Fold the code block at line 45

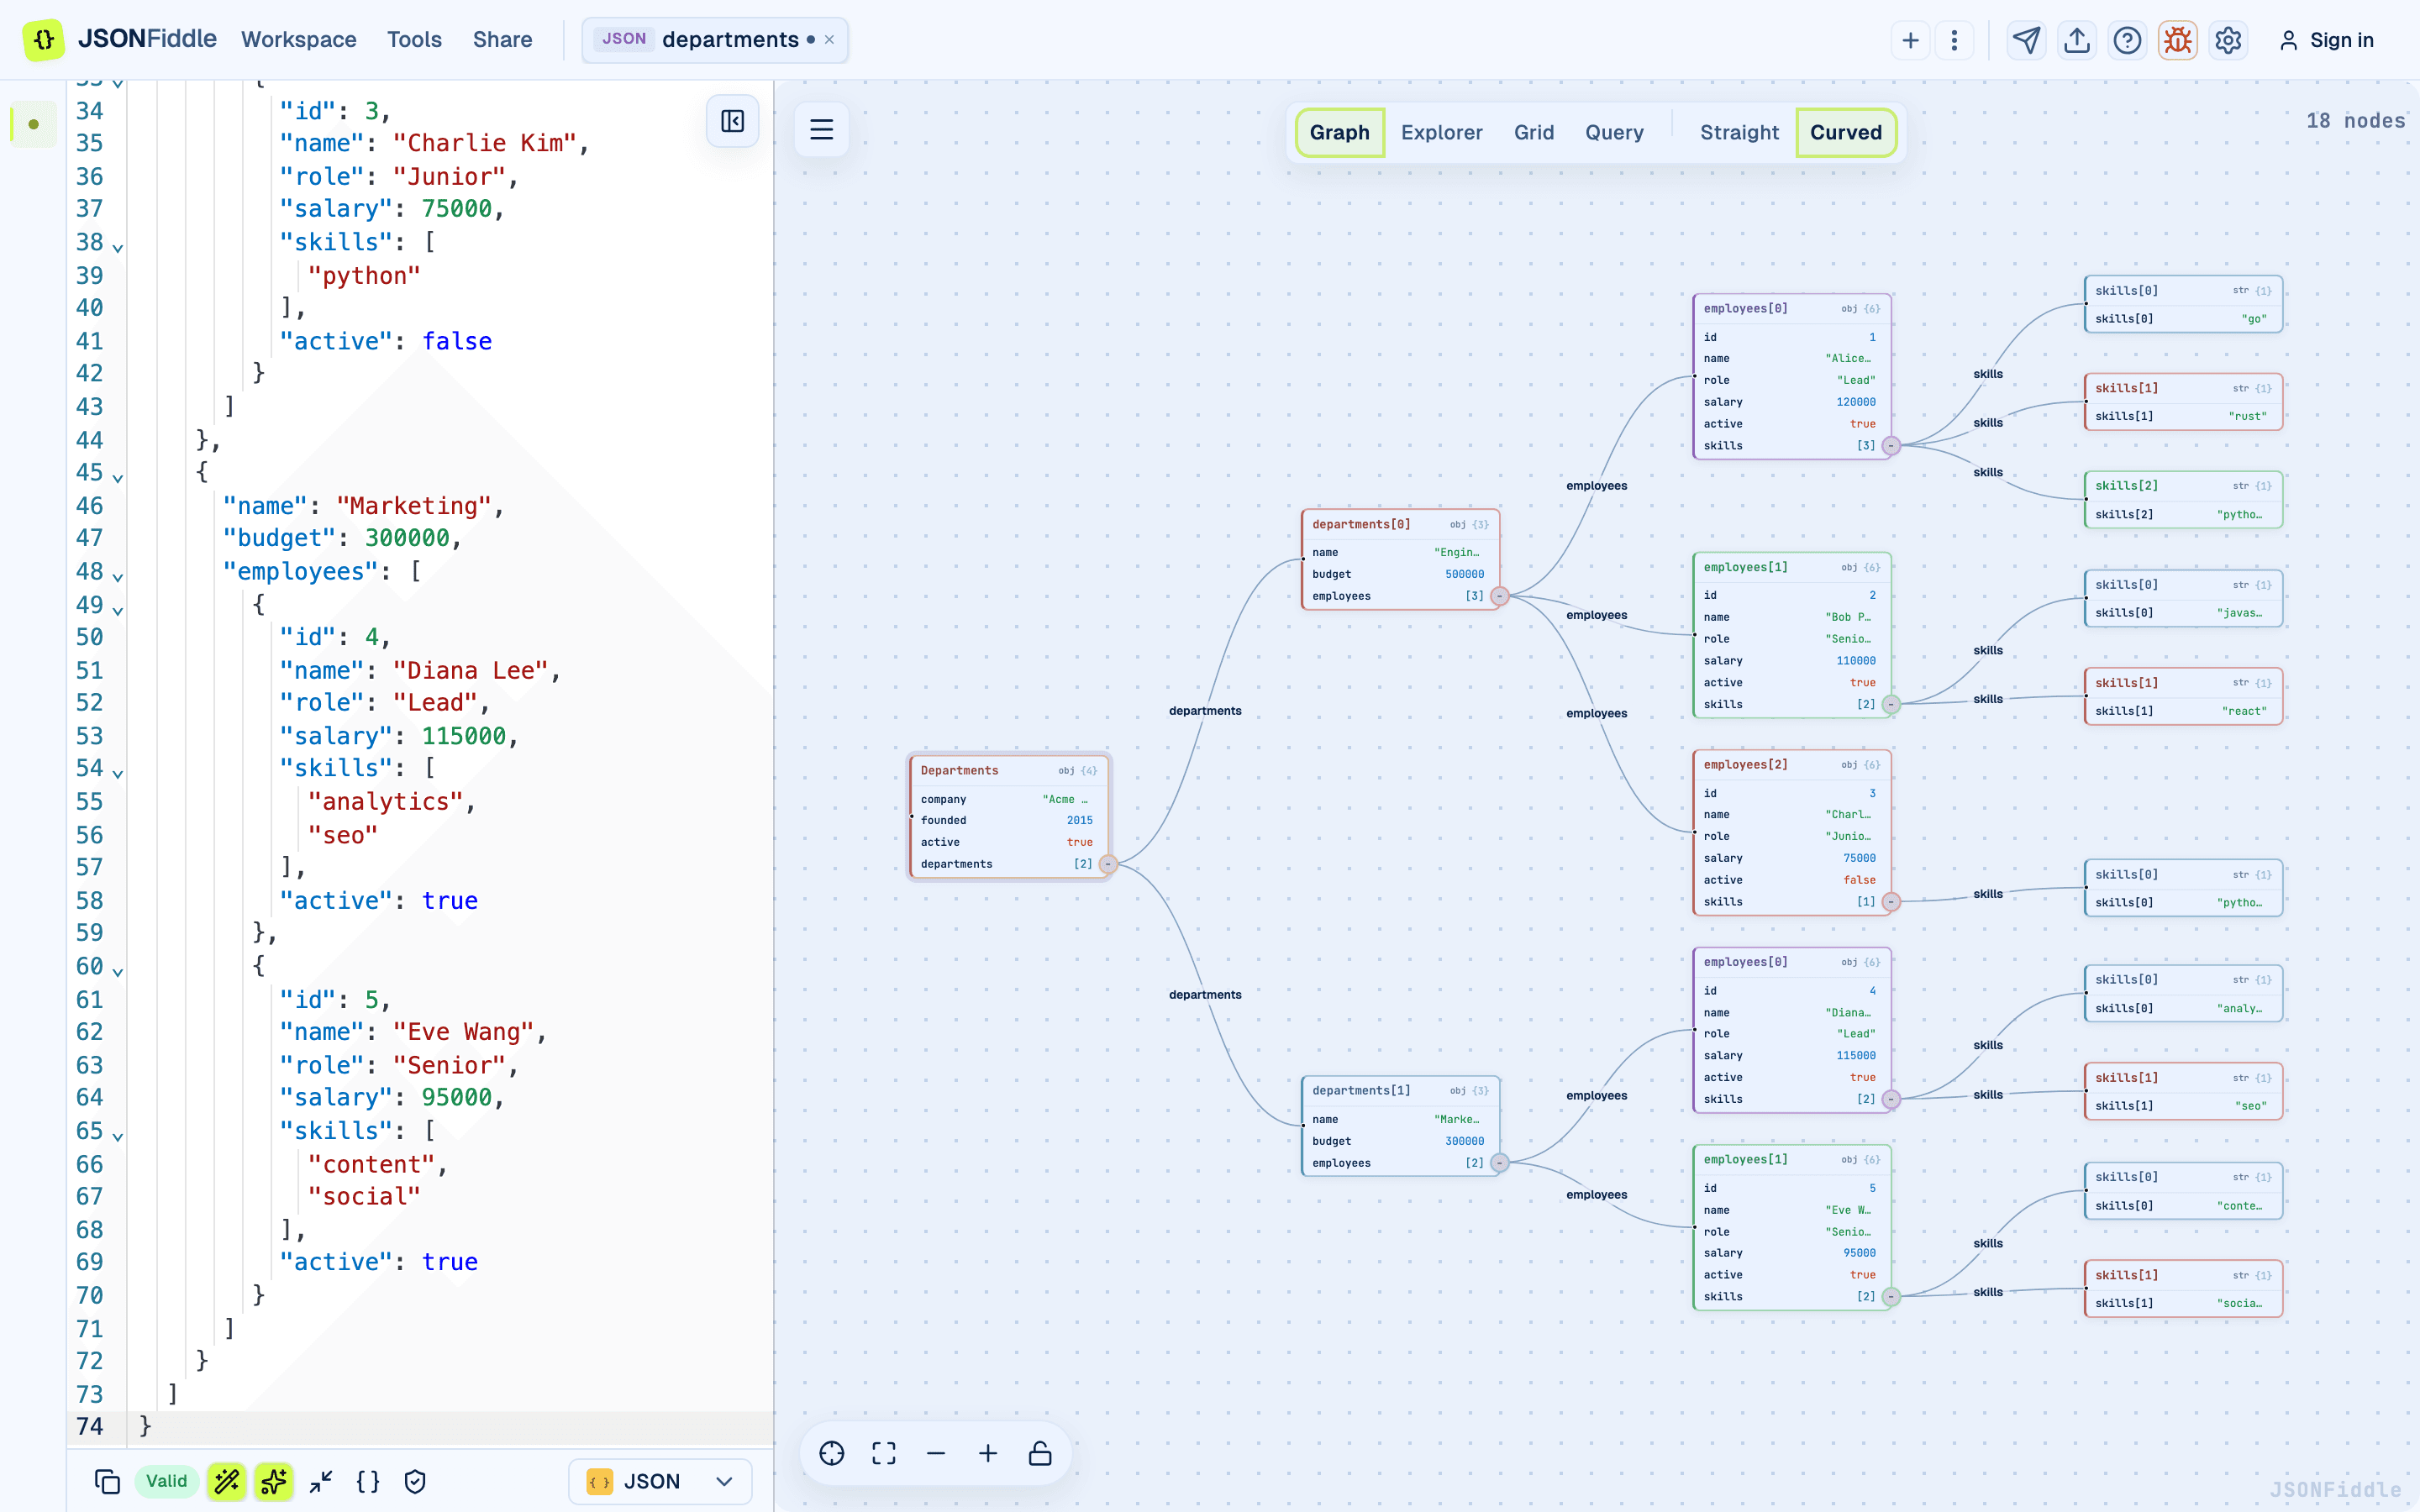tap(118, 478)
